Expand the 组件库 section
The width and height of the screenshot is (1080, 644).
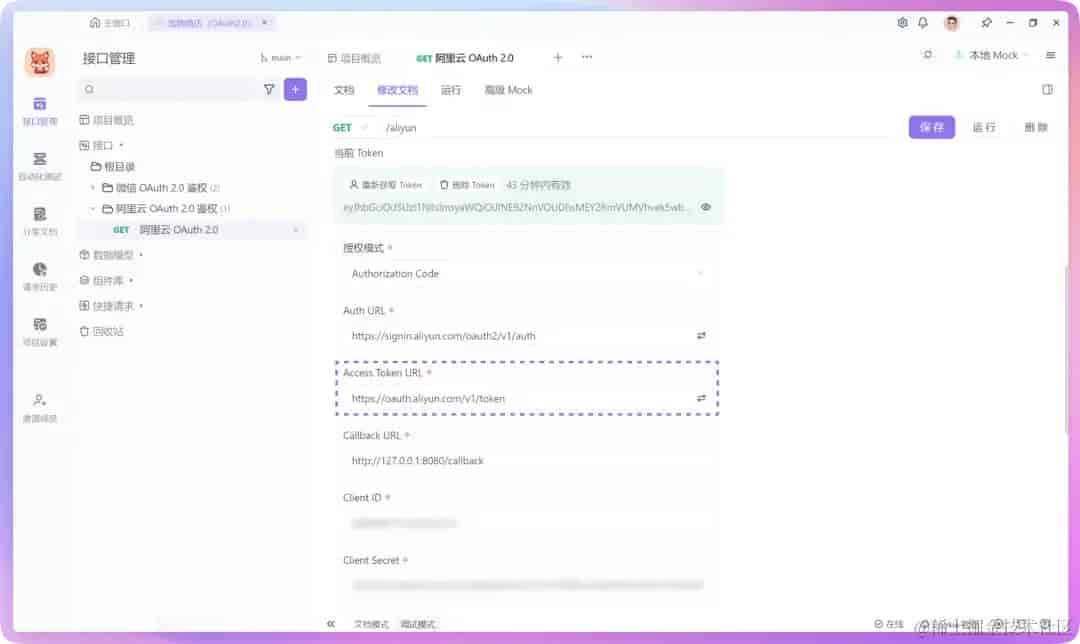pyautogui.click(x=131, y=280)
